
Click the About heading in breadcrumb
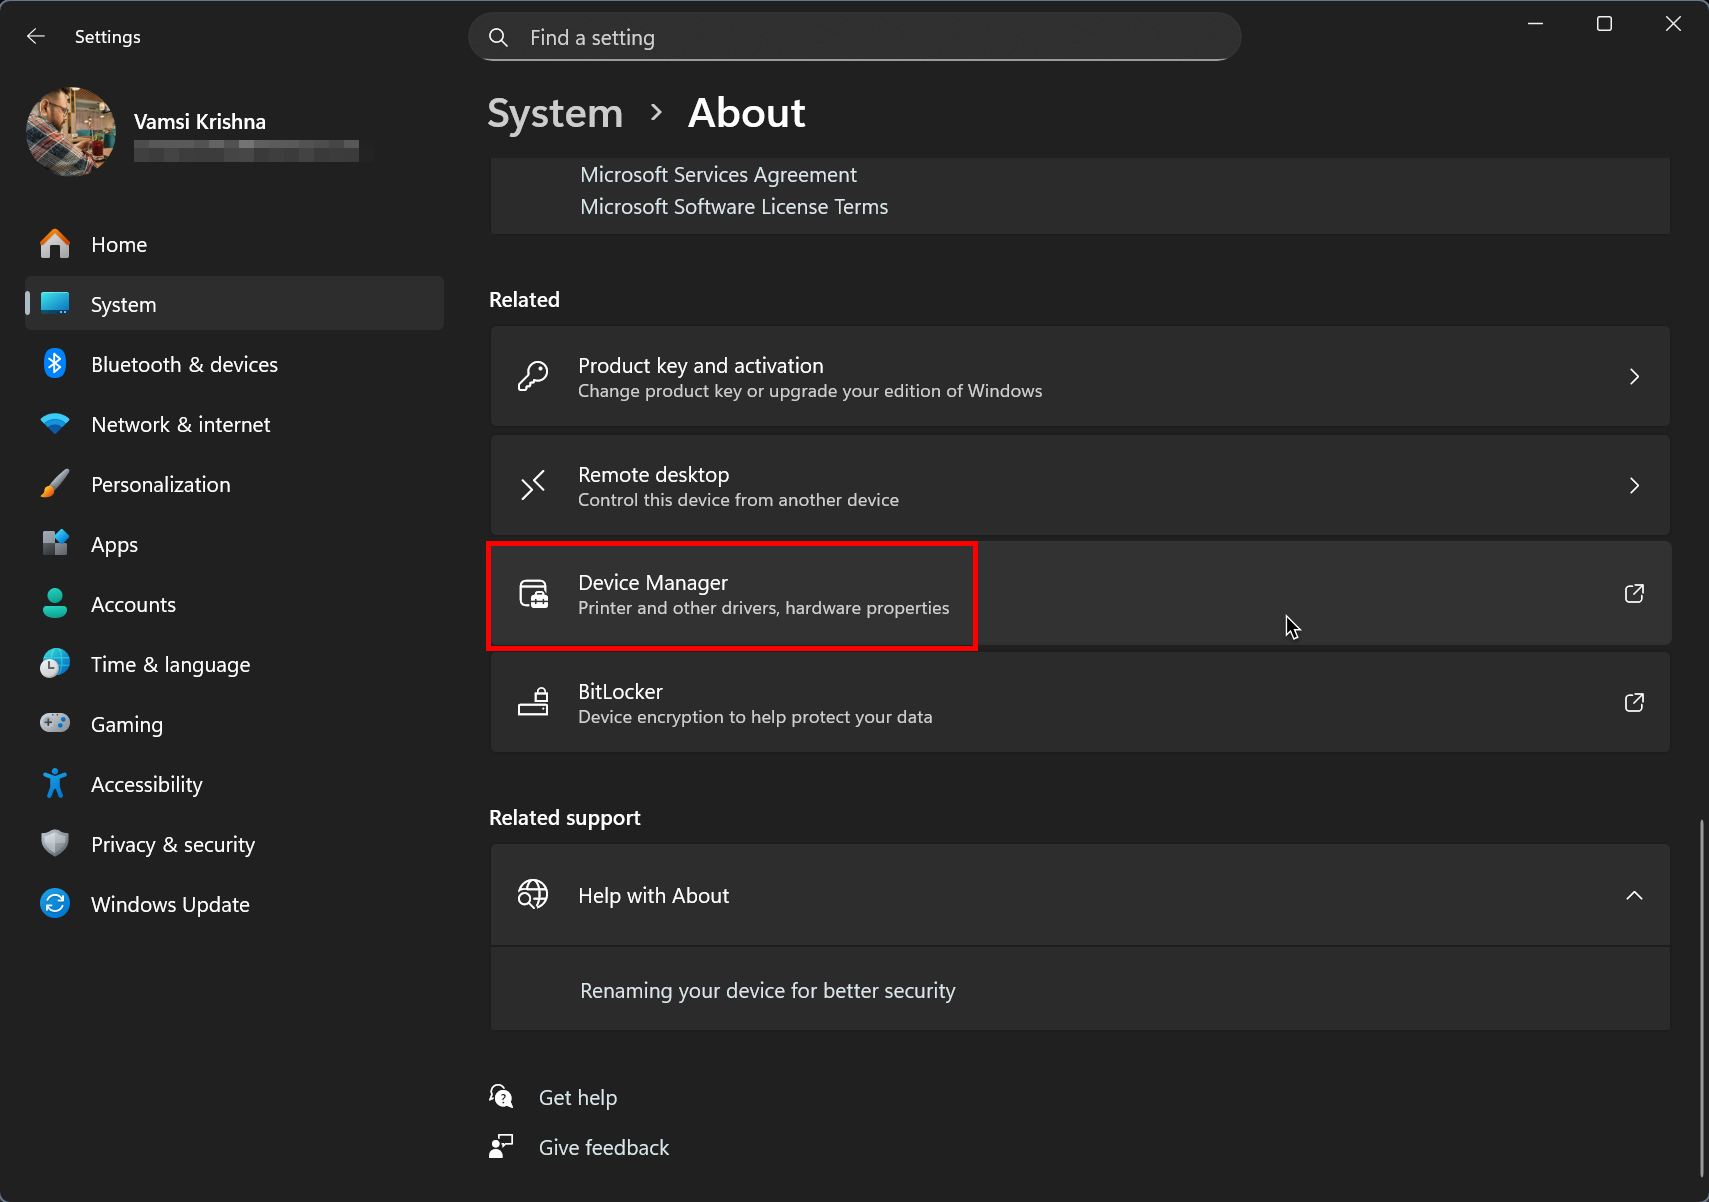pos(746,113)
